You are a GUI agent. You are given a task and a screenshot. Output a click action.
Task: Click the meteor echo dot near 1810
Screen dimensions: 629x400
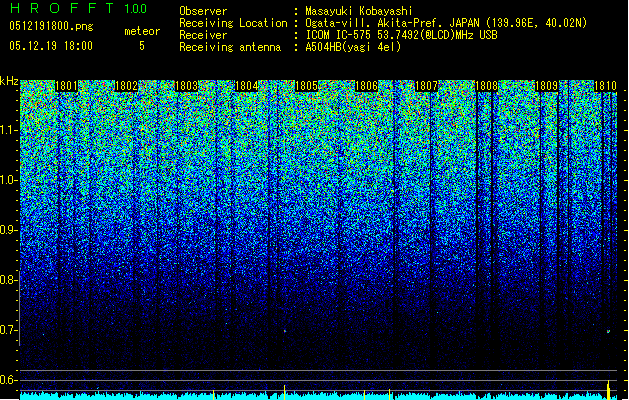pos(608,331)
